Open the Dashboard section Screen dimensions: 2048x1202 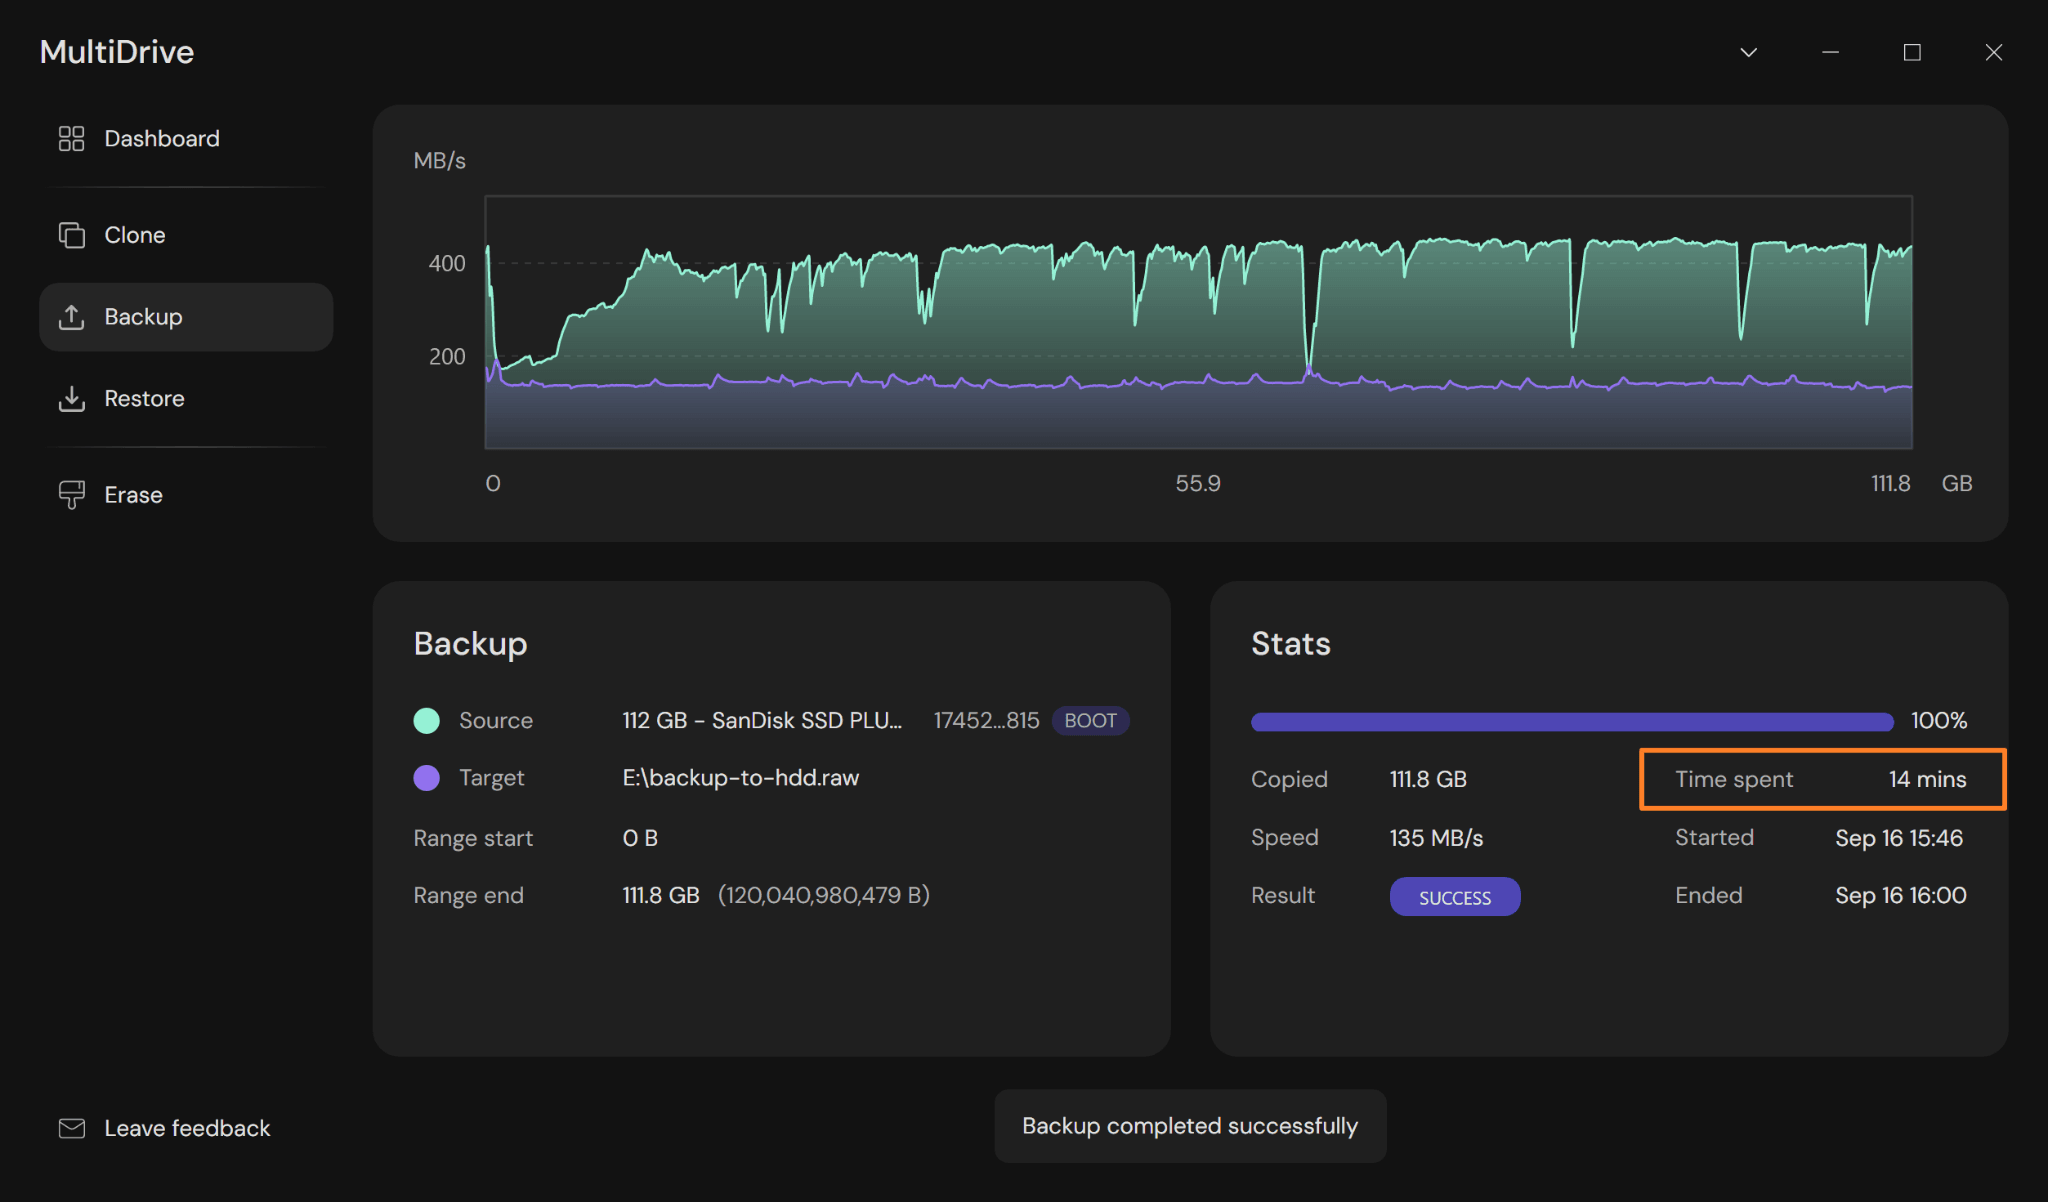coord(186,139)
